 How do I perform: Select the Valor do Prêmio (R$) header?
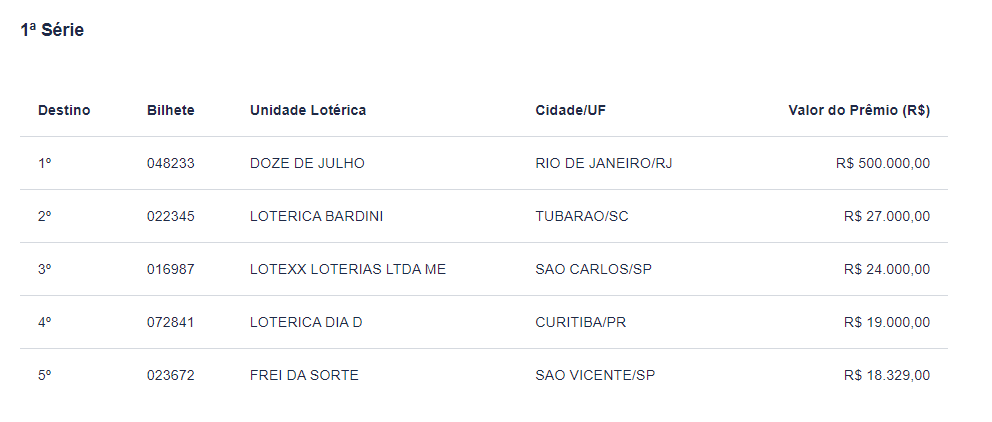(x=859, y=110)
